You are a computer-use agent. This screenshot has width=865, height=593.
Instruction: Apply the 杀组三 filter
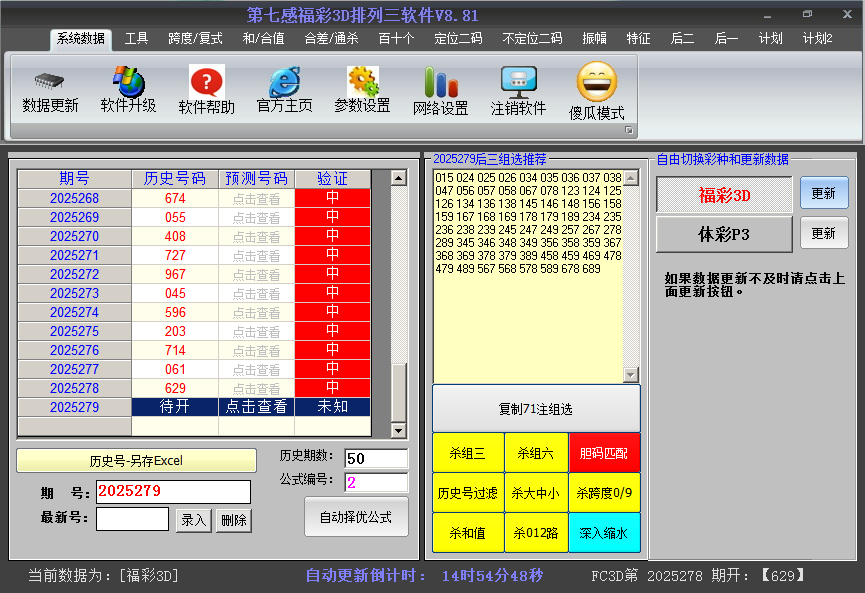tap(469, 452)
